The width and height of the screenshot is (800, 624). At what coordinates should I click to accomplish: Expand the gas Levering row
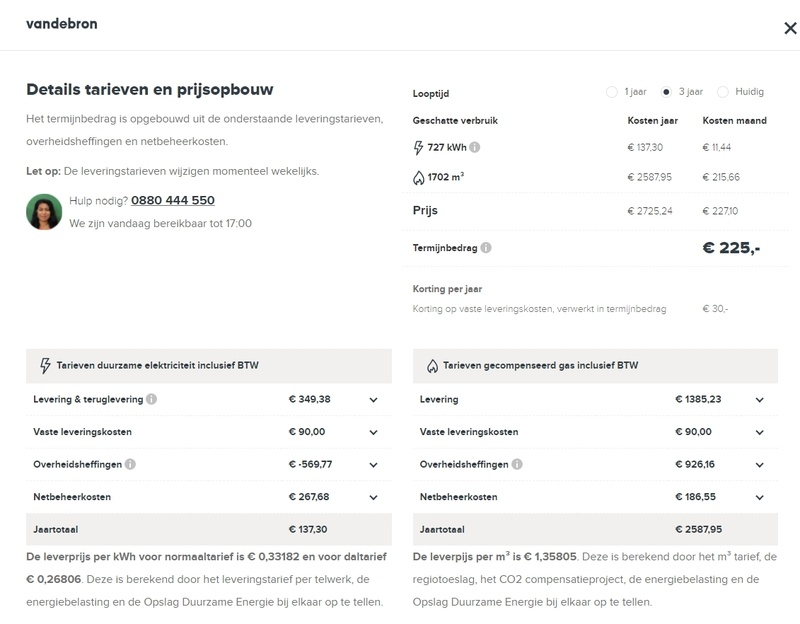click(760, 400)
